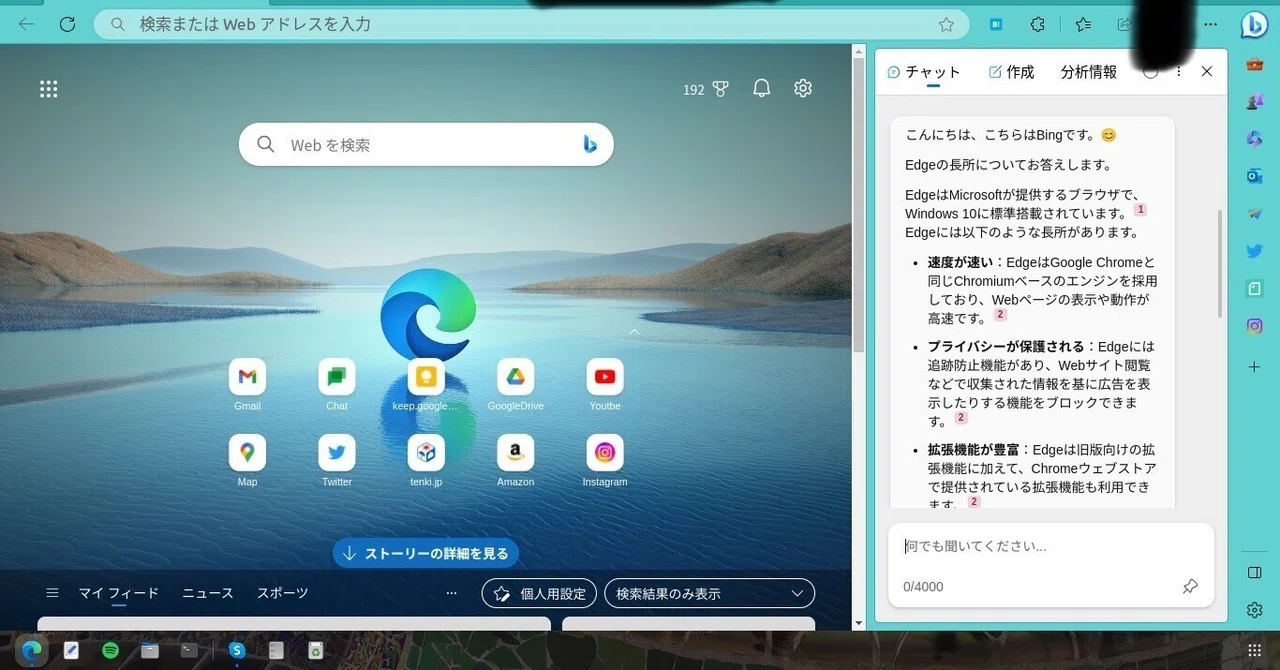Click the Bing icon in the Web search box

(590, 145)
